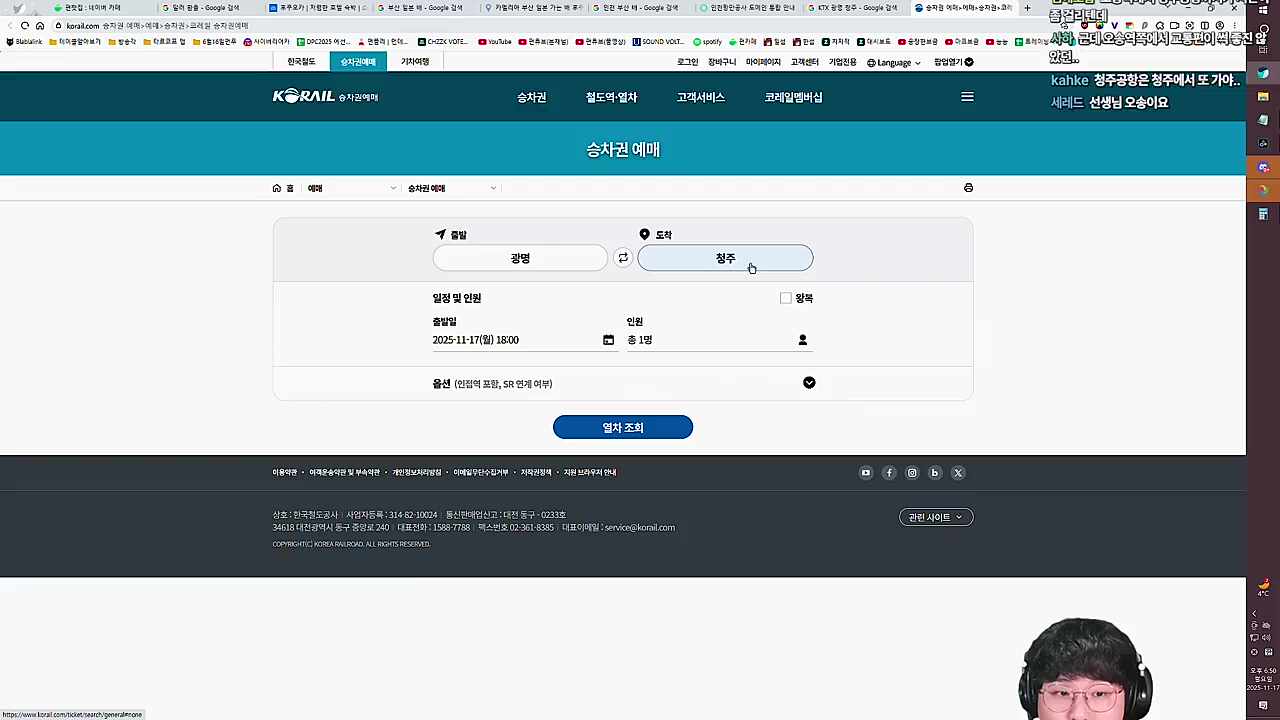Click the Instagram icon in the footer
Screen dimensions: 1280x720
(x=911, y=472)
